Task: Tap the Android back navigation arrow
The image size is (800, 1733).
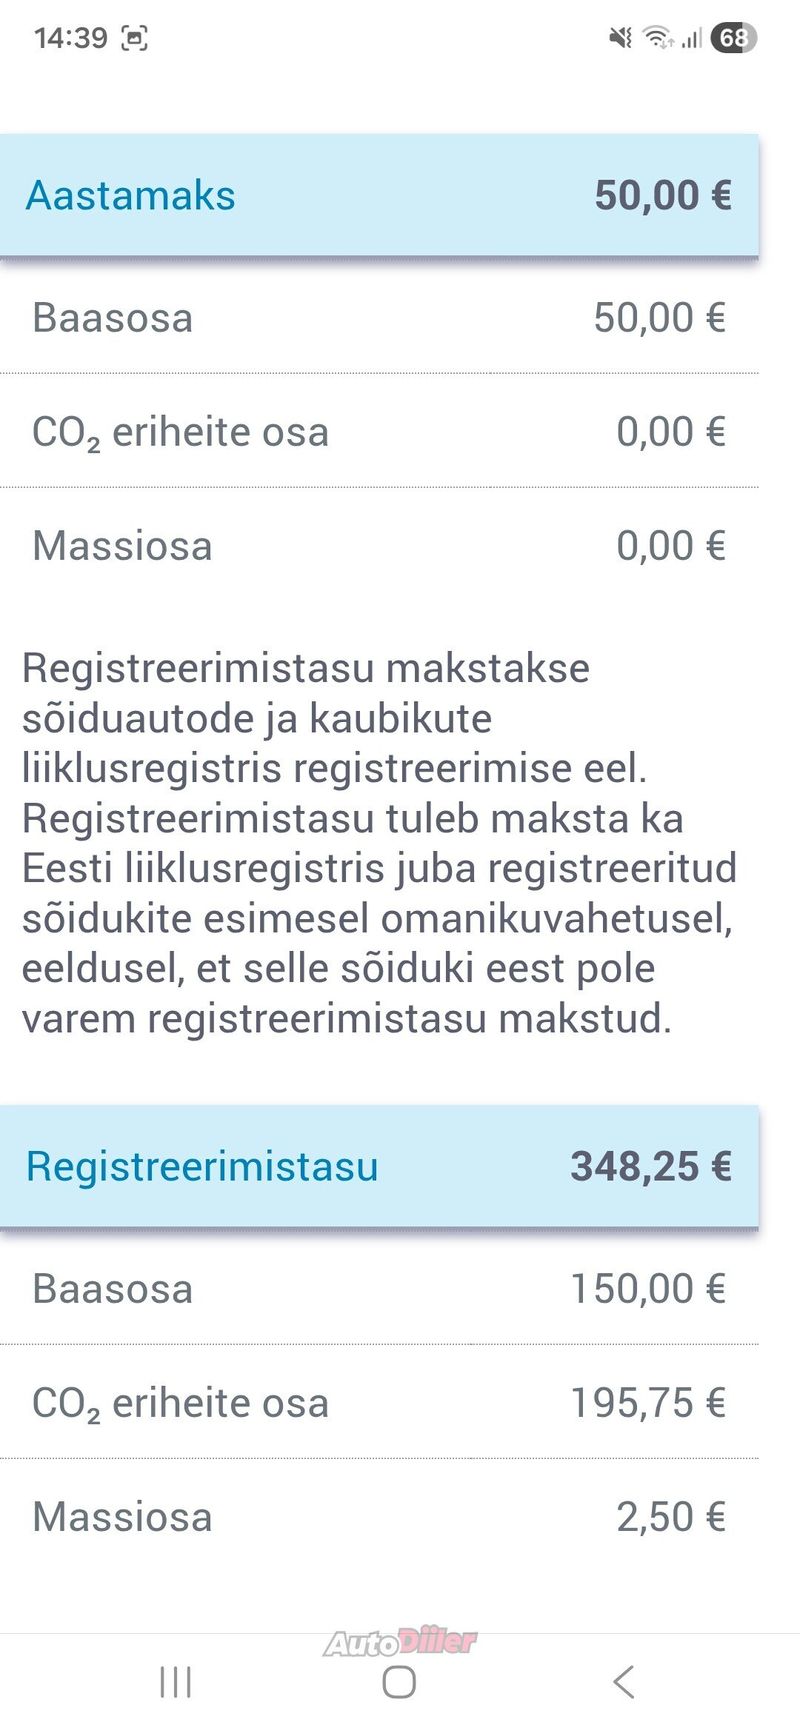Action: point(623,1682)
